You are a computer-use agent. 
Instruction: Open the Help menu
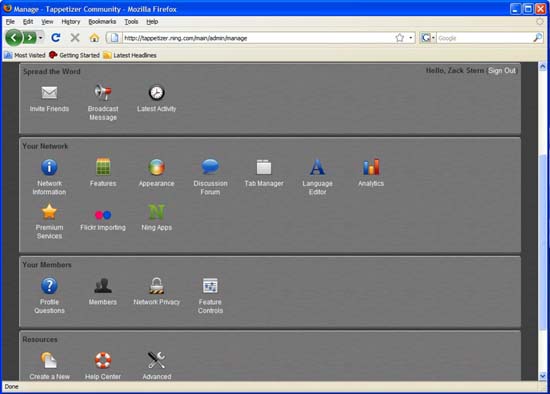(x=152, y=22)
